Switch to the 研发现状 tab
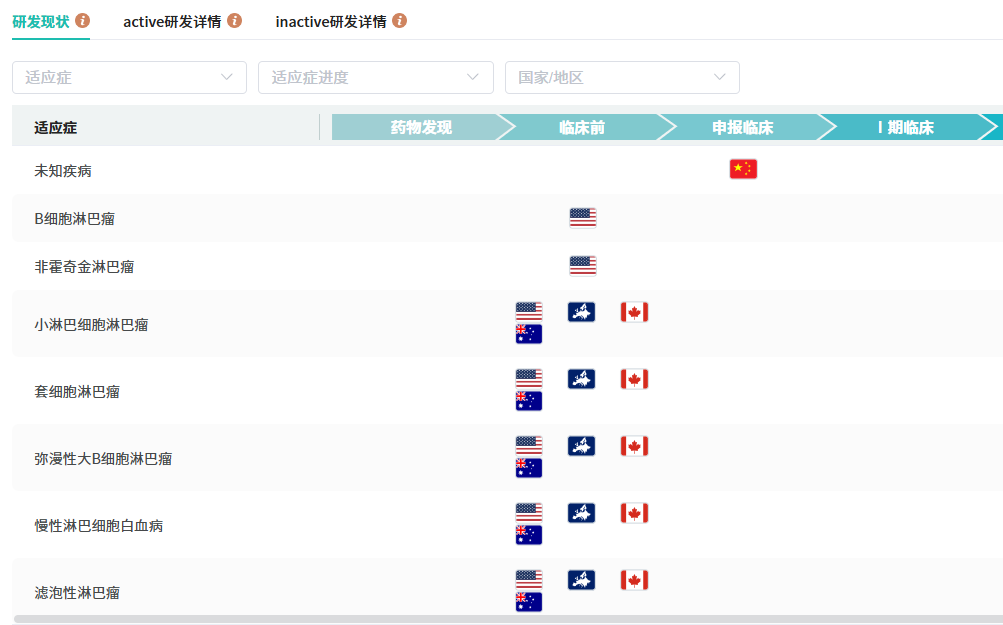Viewport: 1003px width, 625px height. (x=41, y=22)
